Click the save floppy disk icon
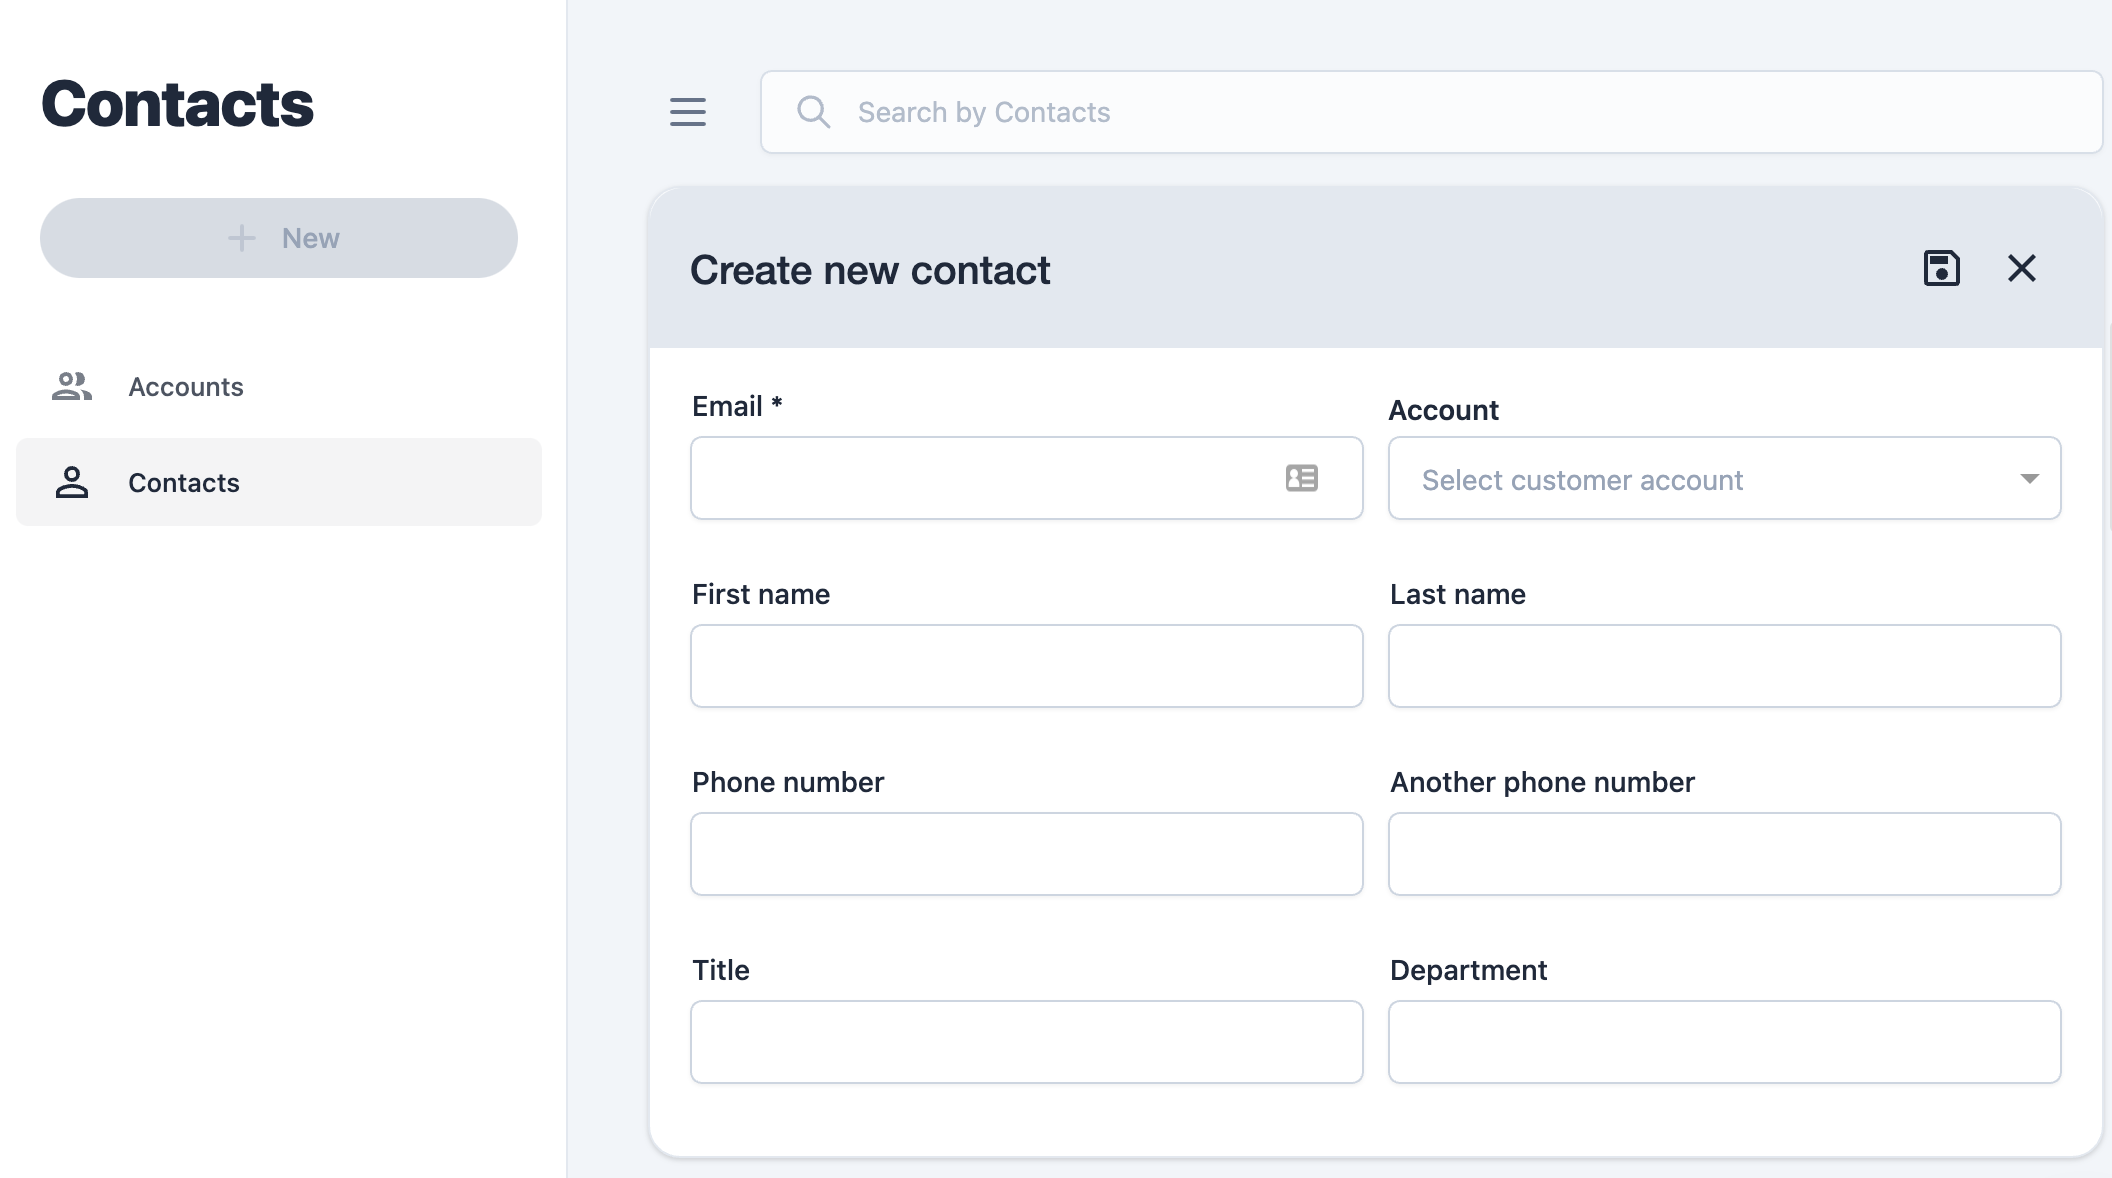 point(1942,268)
